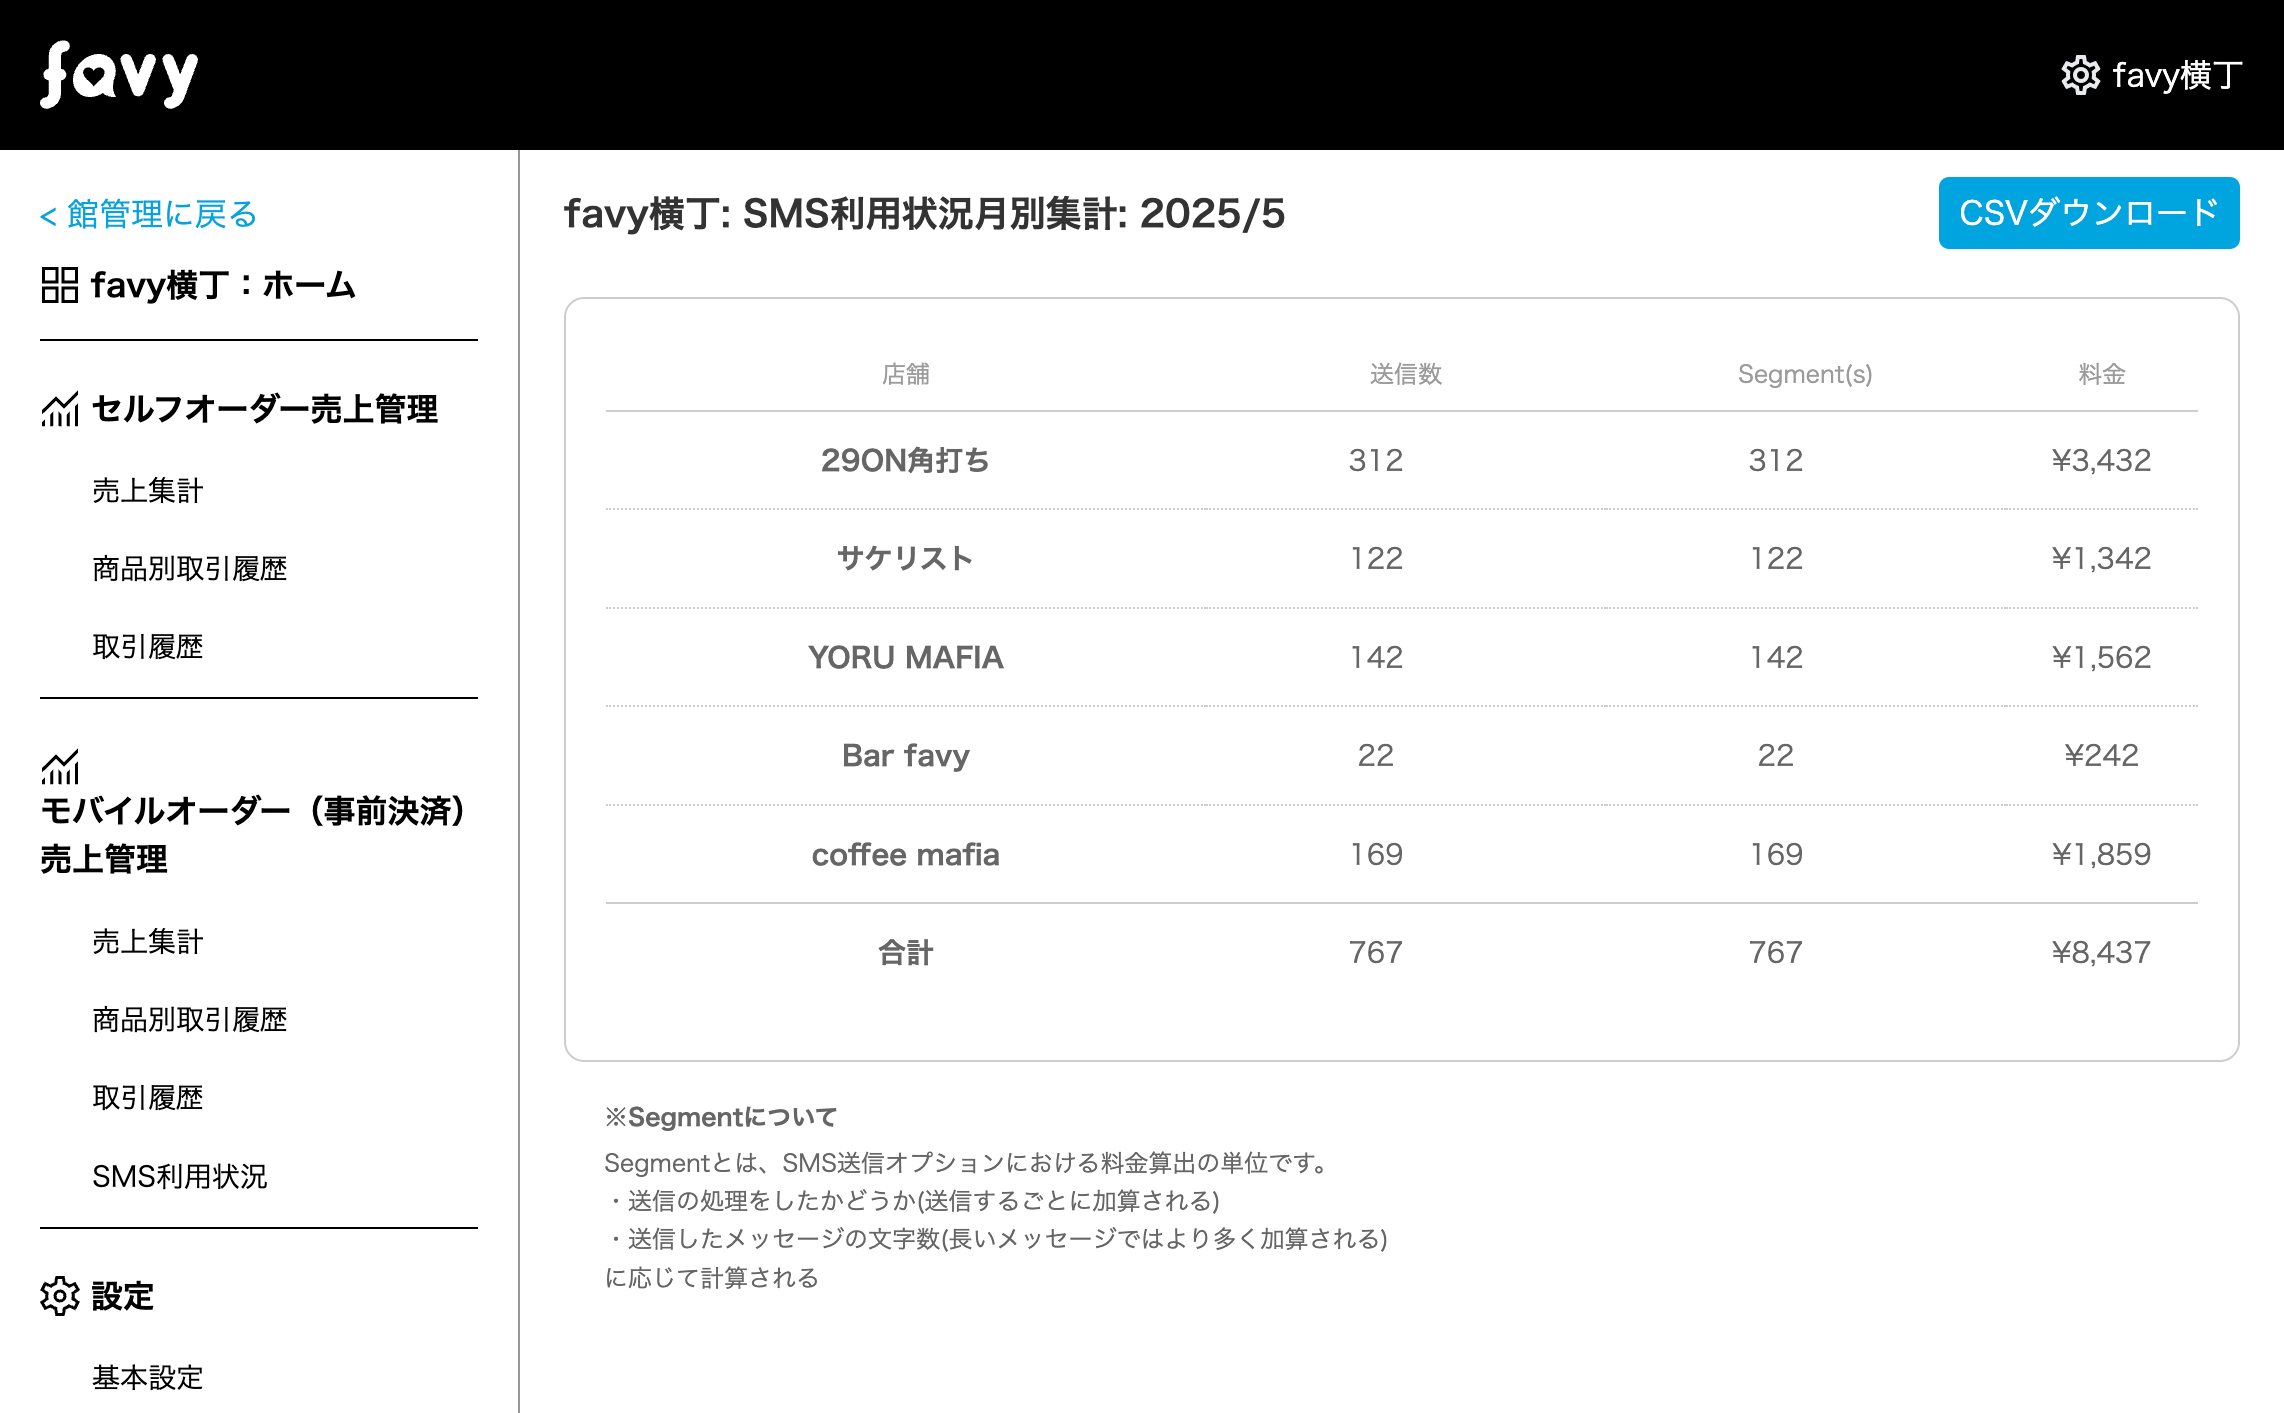Click the chart icon beside セルフオーダー売上管理
The width and height of the screenshot is (2284, 1413).
[60, 409]
